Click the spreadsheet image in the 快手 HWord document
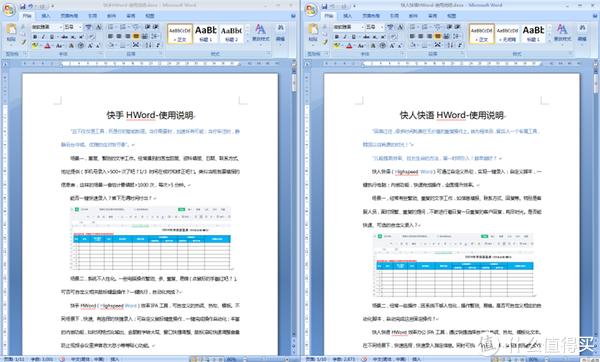Viewport: 600px width, 362px height. pos(151,238)
